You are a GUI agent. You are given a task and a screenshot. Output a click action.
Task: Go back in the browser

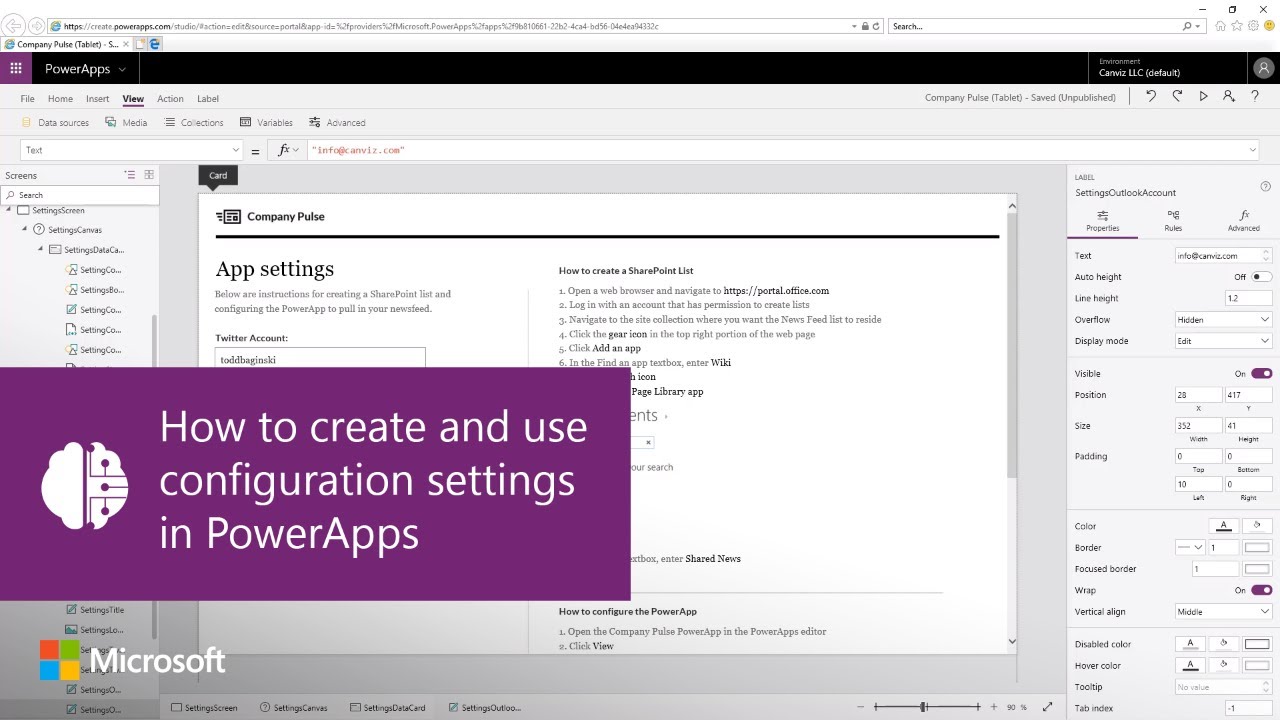click(14, 26)
